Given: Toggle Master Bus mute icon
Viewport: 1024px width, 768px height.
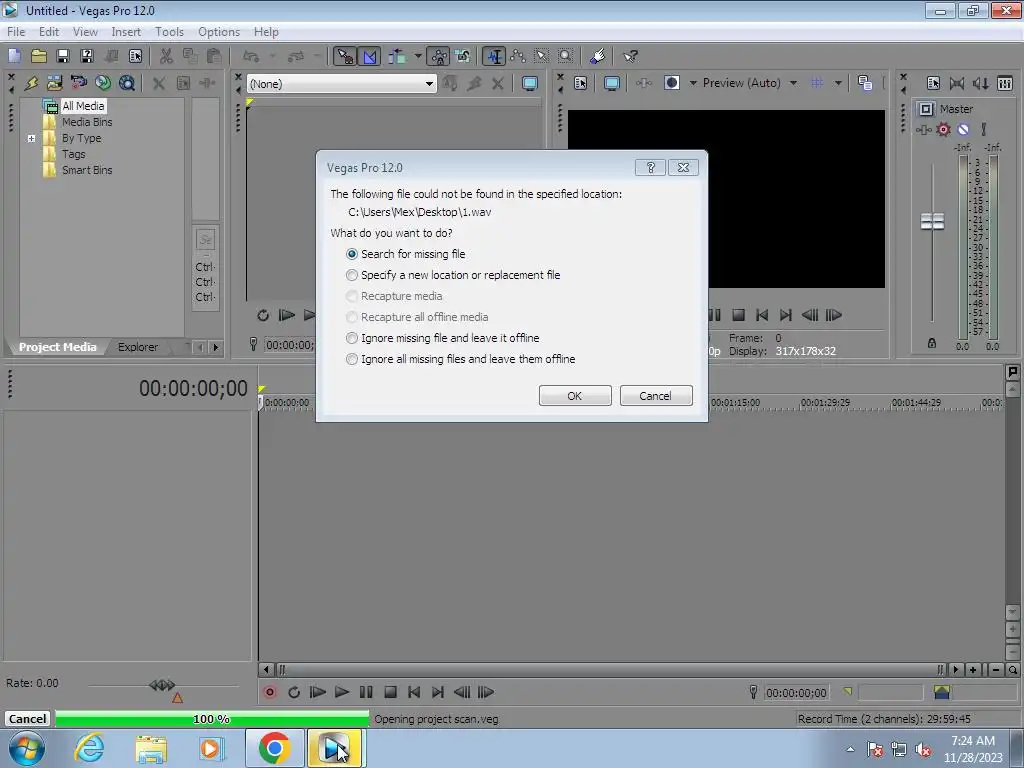Looking at the screenshot, I should [x=963, y=129].
